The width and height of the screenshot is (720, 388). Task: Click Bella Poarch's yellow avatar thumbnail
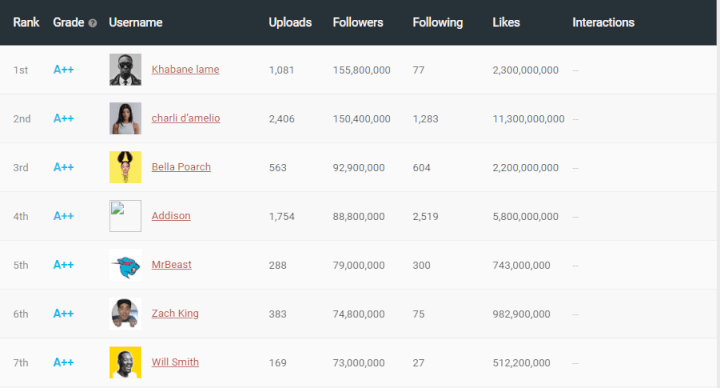click(125, 167)
